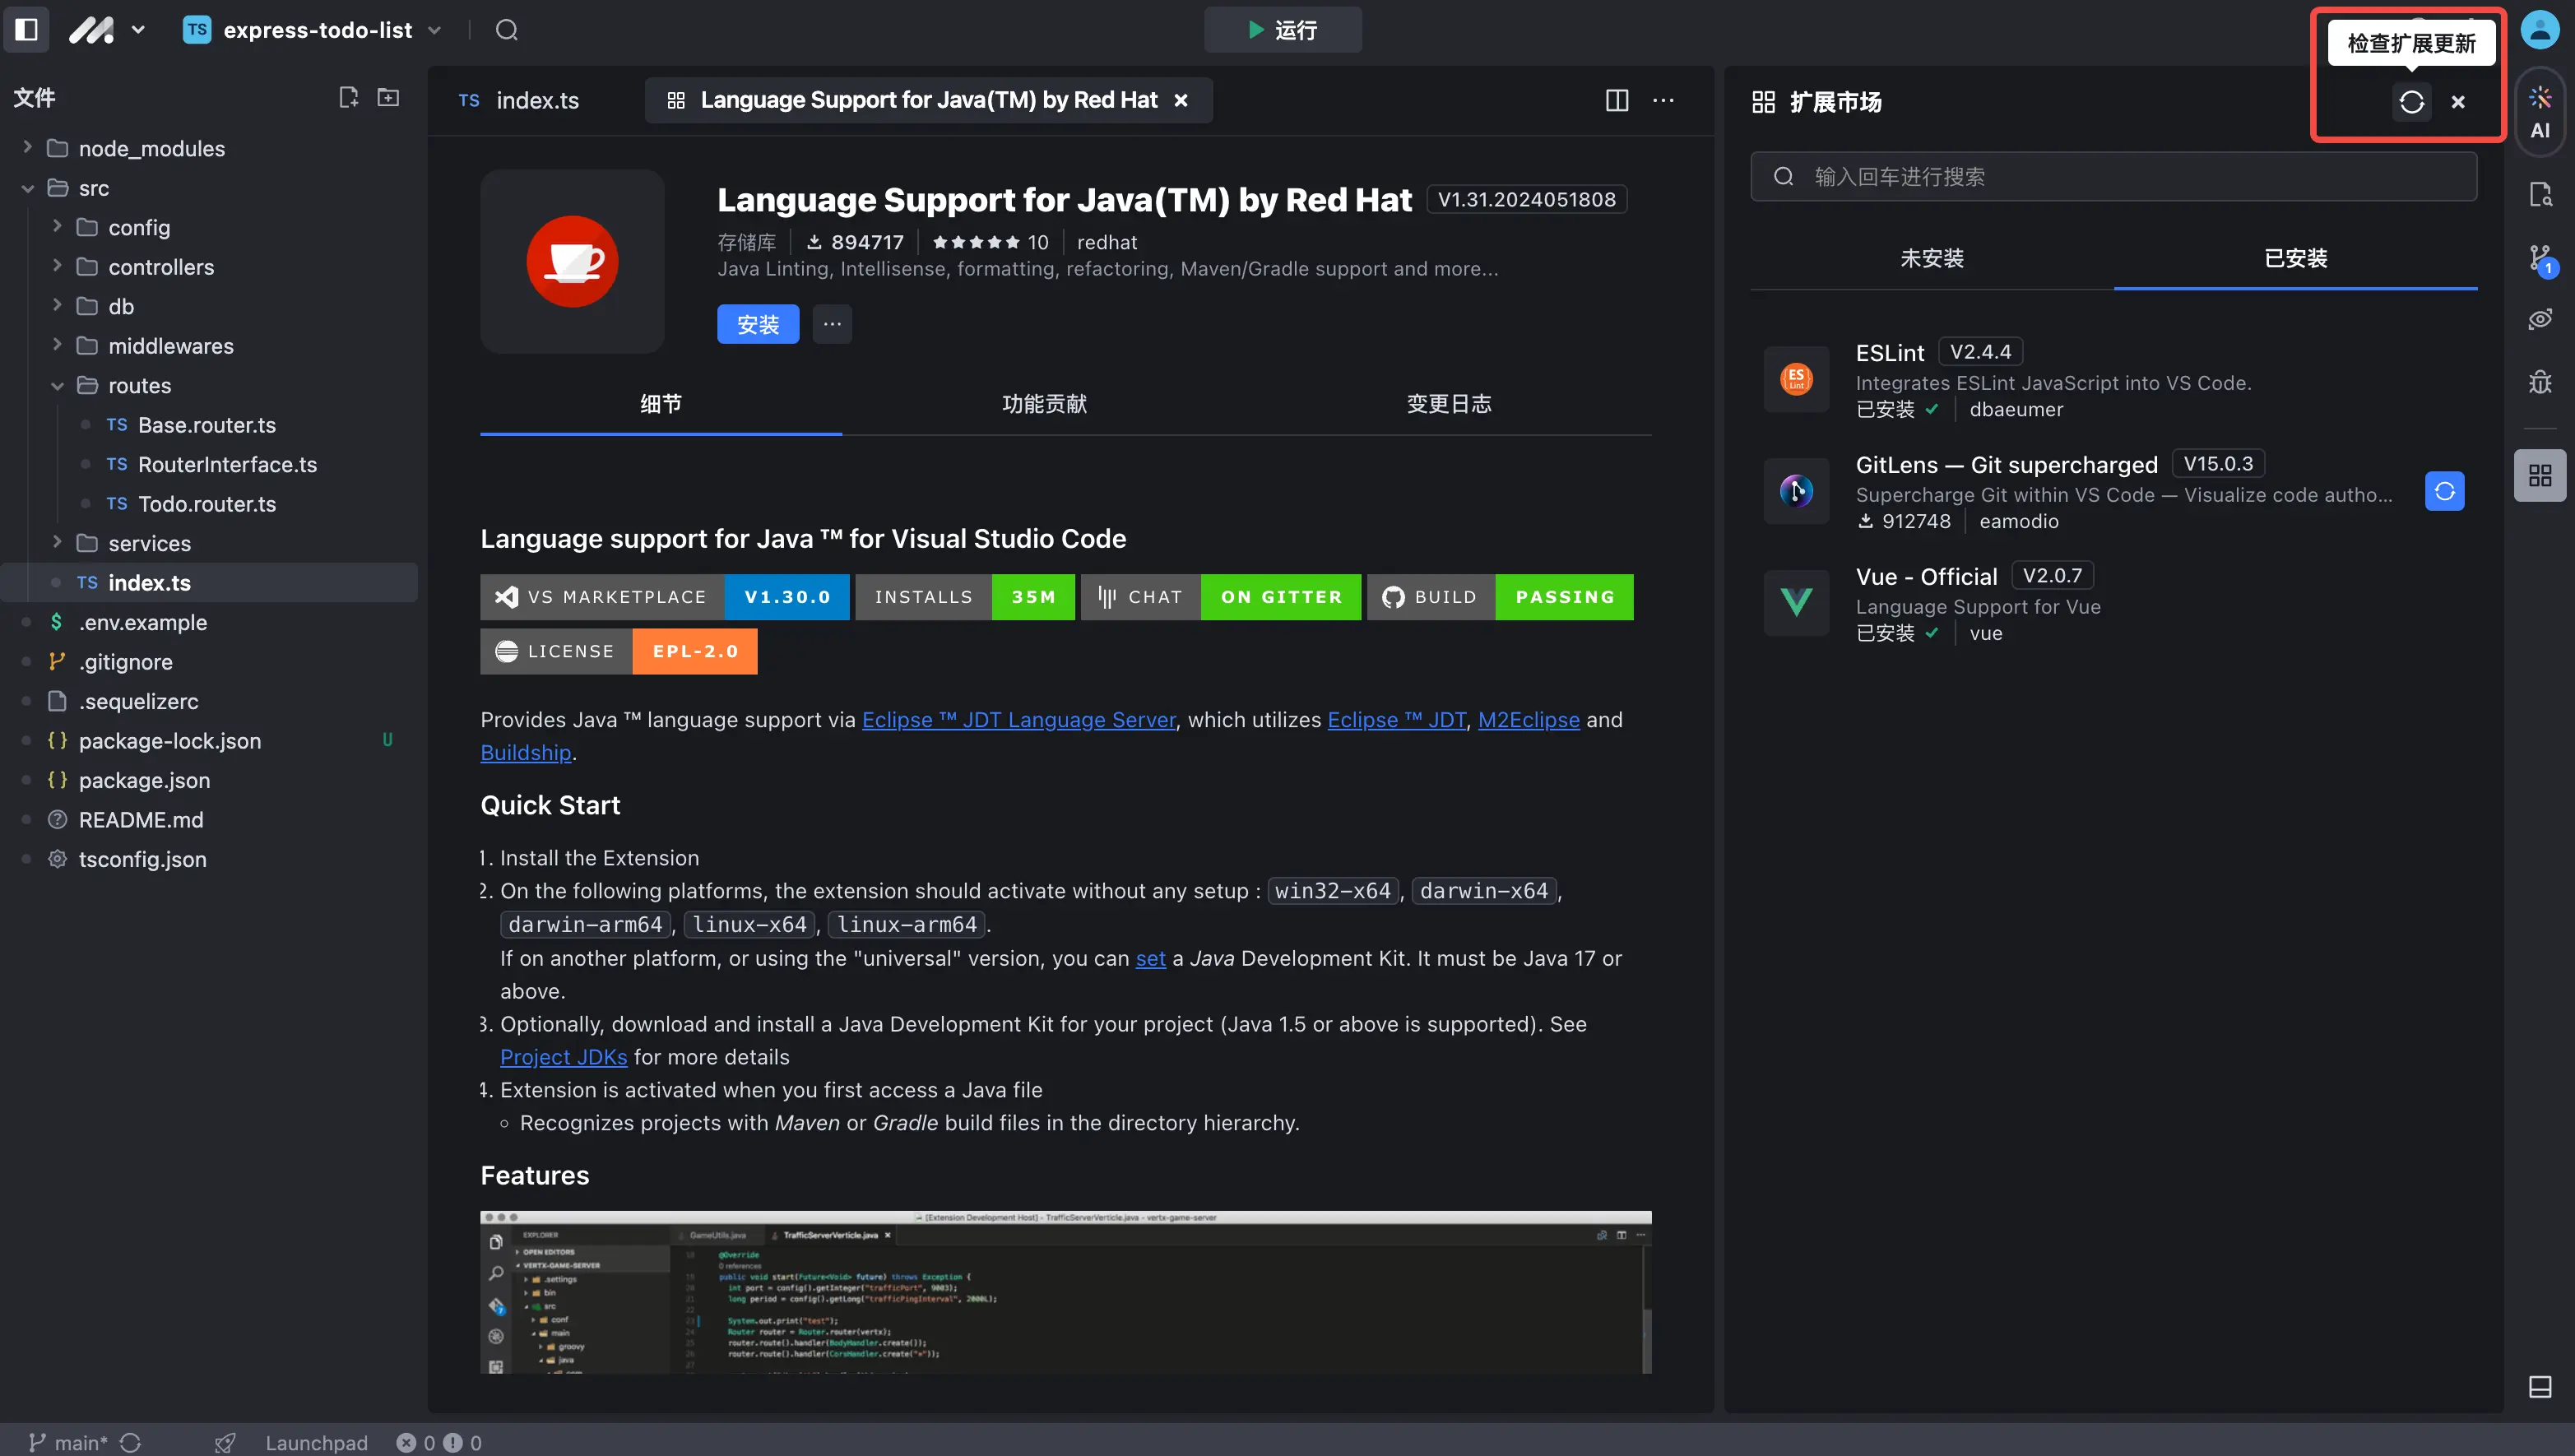Click the License EPL-2.0 badge
The width and height of the screenshot is (2575, 1456).
point(619,651)
